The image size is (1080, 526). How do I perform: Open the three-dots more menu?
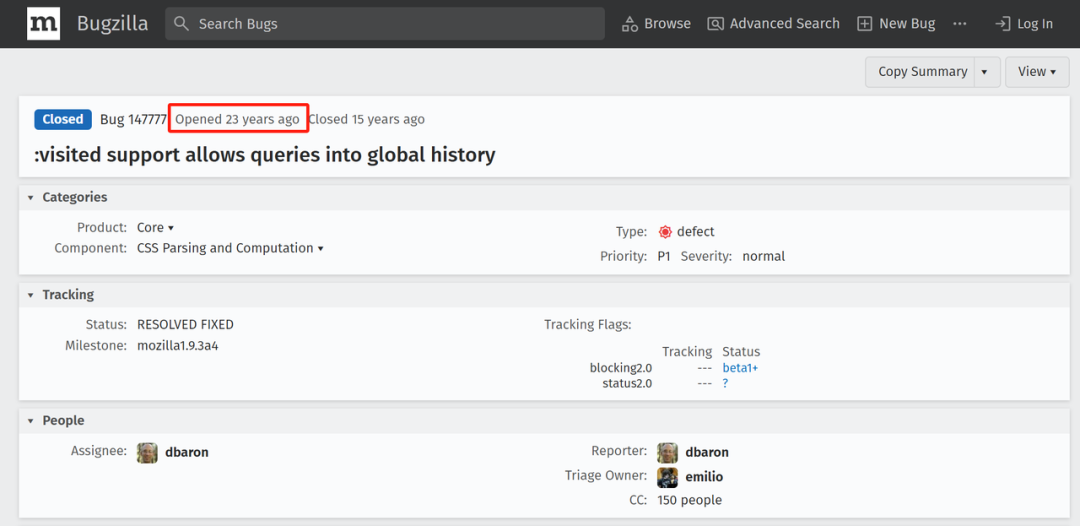click(960, 24)
